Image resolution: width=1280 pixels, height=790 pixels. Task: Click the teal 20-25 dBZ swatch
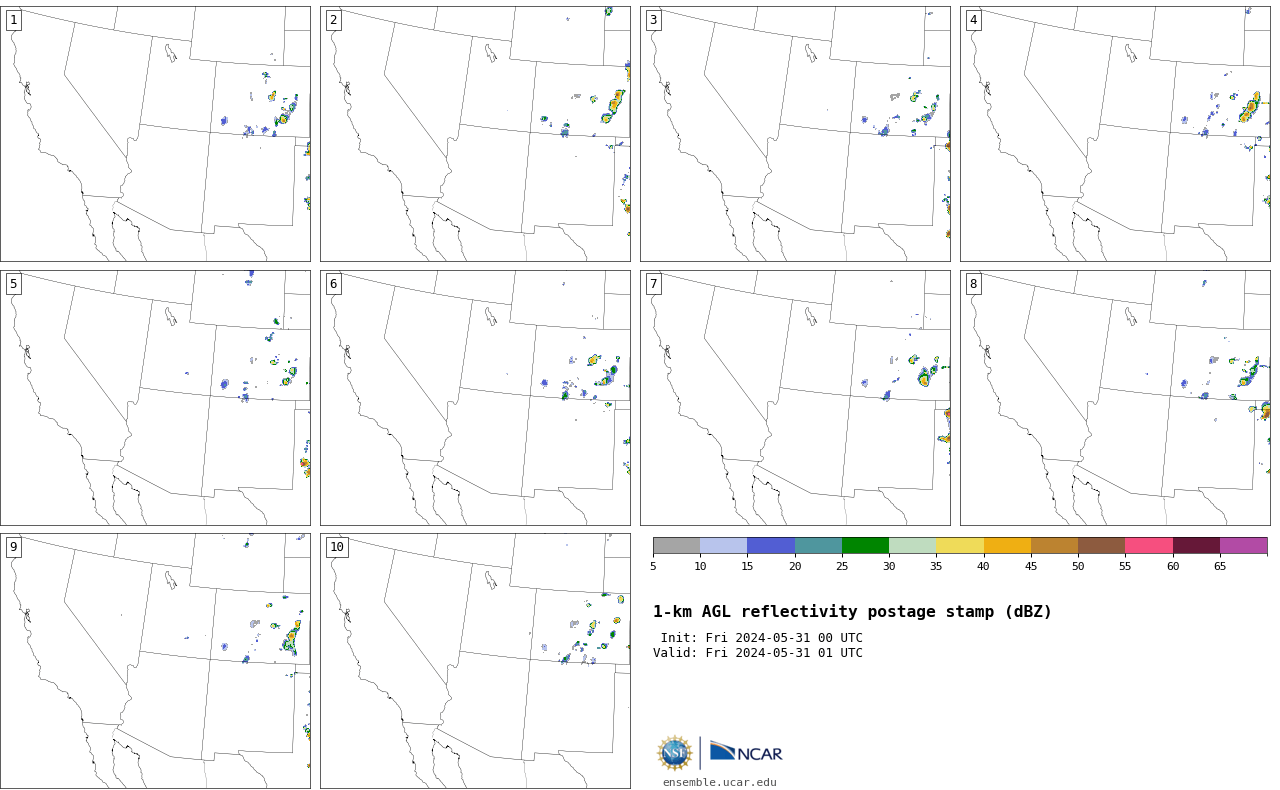[818, 546]
